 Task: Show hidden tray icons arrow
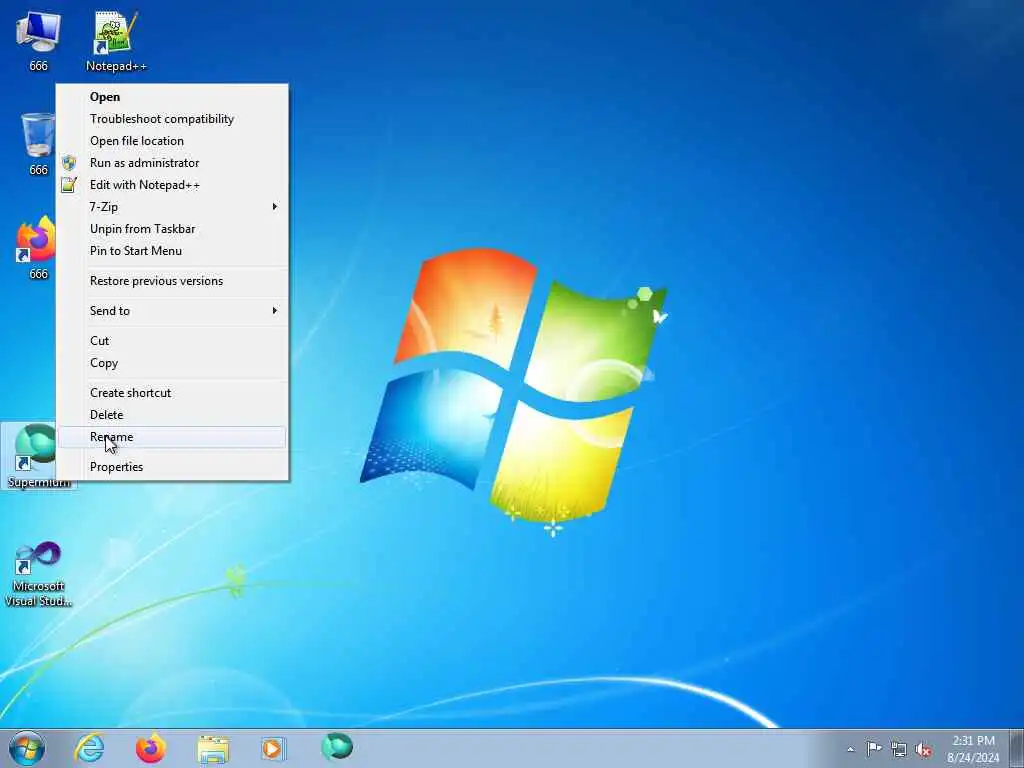pos(850,749)
